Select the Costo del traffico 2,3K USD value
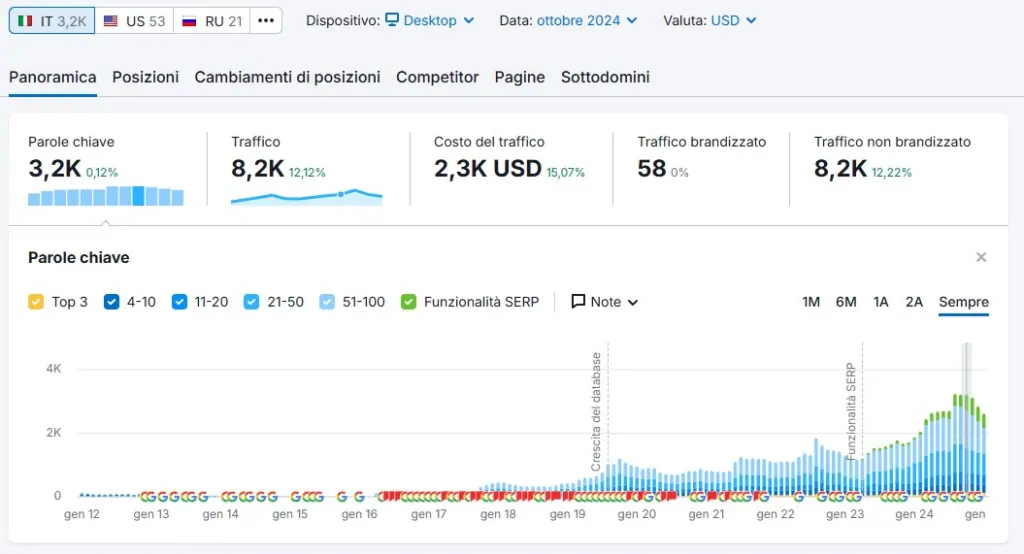The height and width of the screenshot is (554, 1024). [488, 169]
